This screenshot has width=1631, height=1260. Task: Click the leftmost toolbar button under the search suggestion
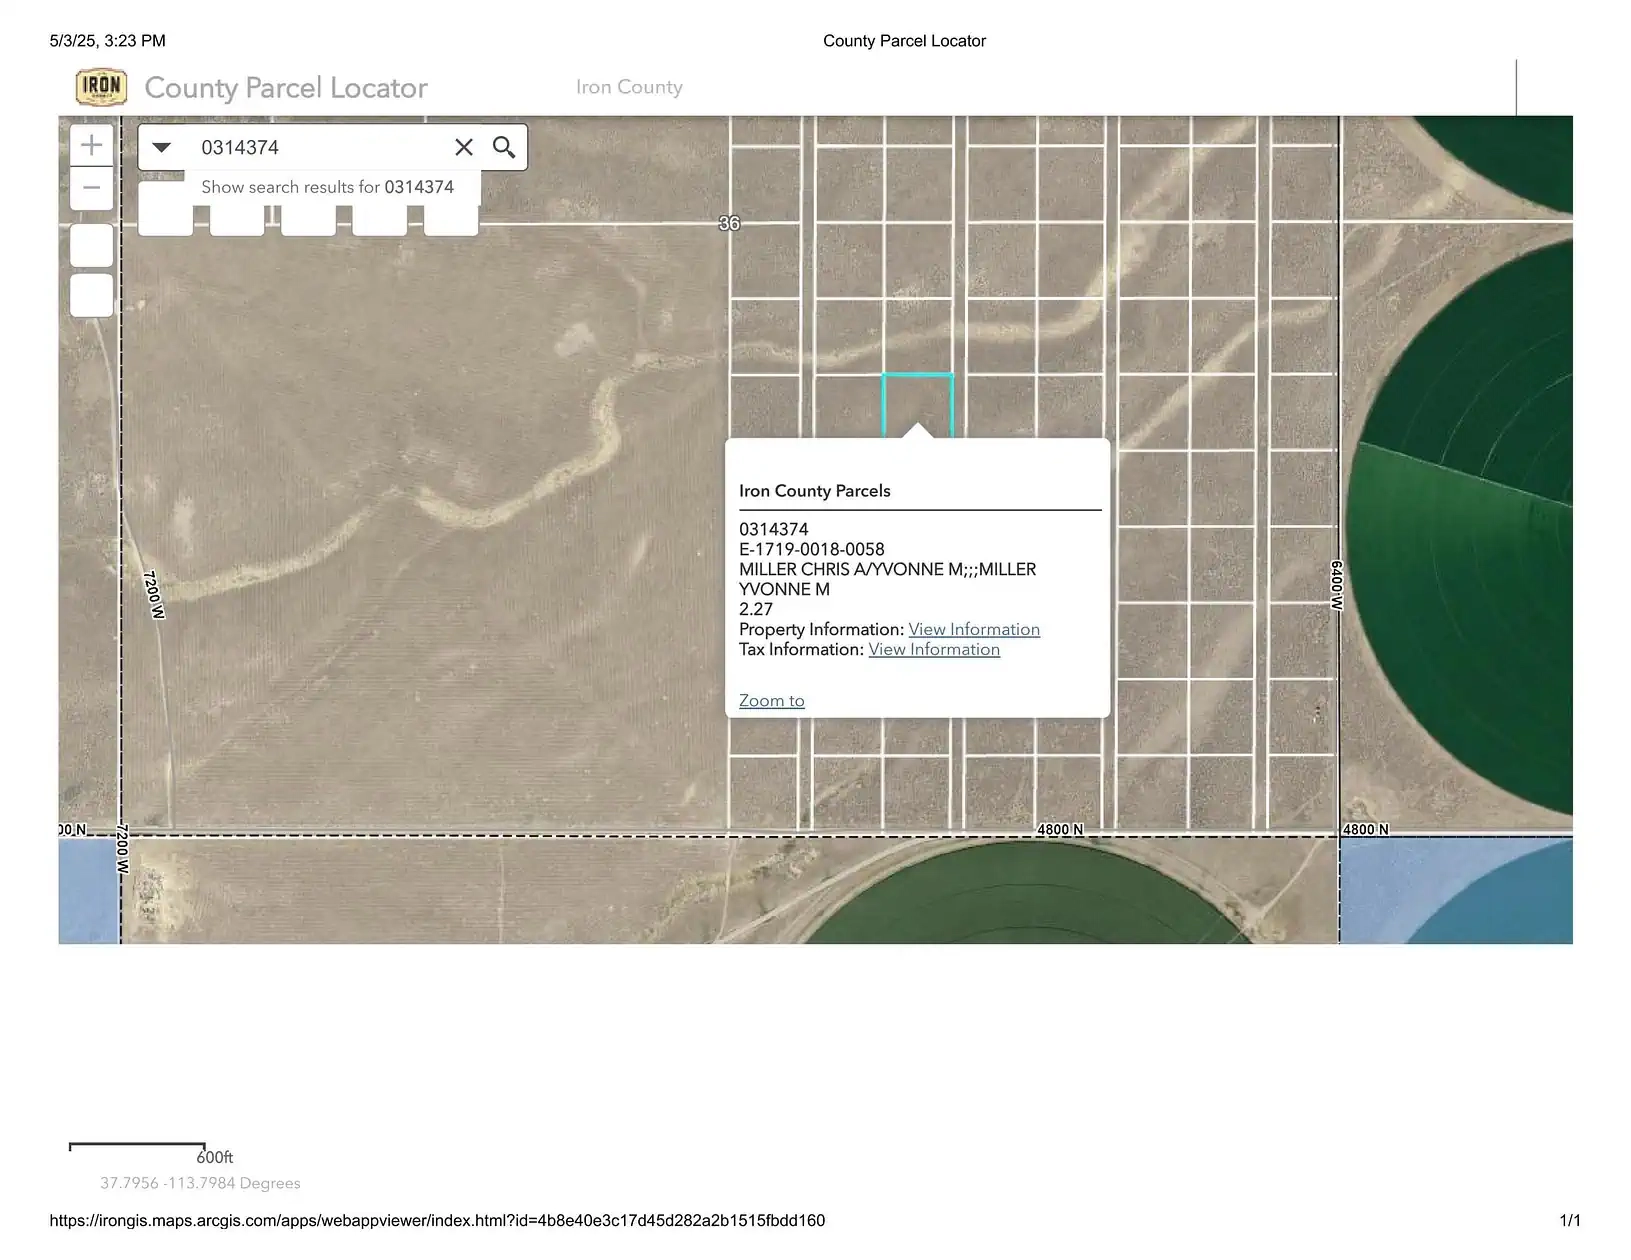(166, 215)
